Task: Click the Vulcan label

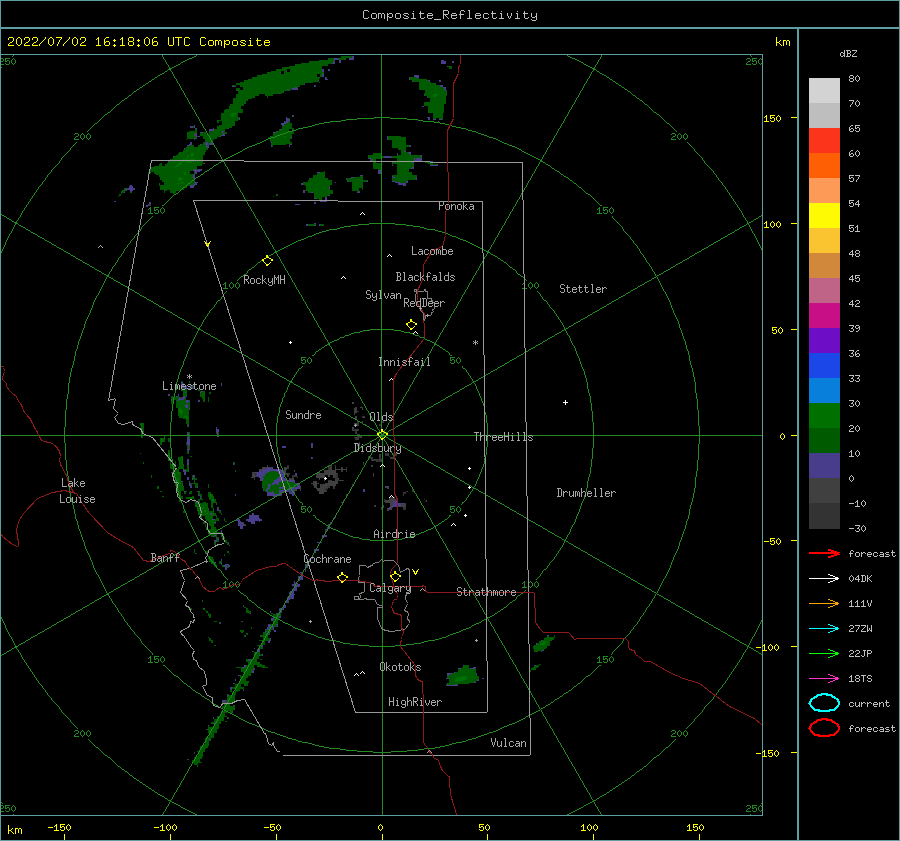Action: 508,743
